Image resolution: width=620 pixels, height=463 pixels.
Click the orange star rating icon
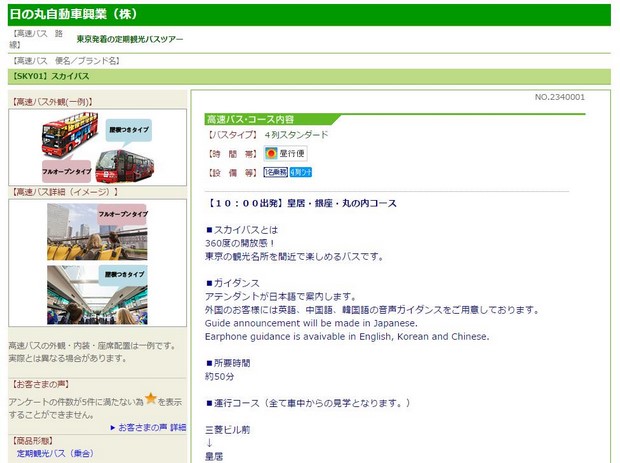(x=151, y=398)
